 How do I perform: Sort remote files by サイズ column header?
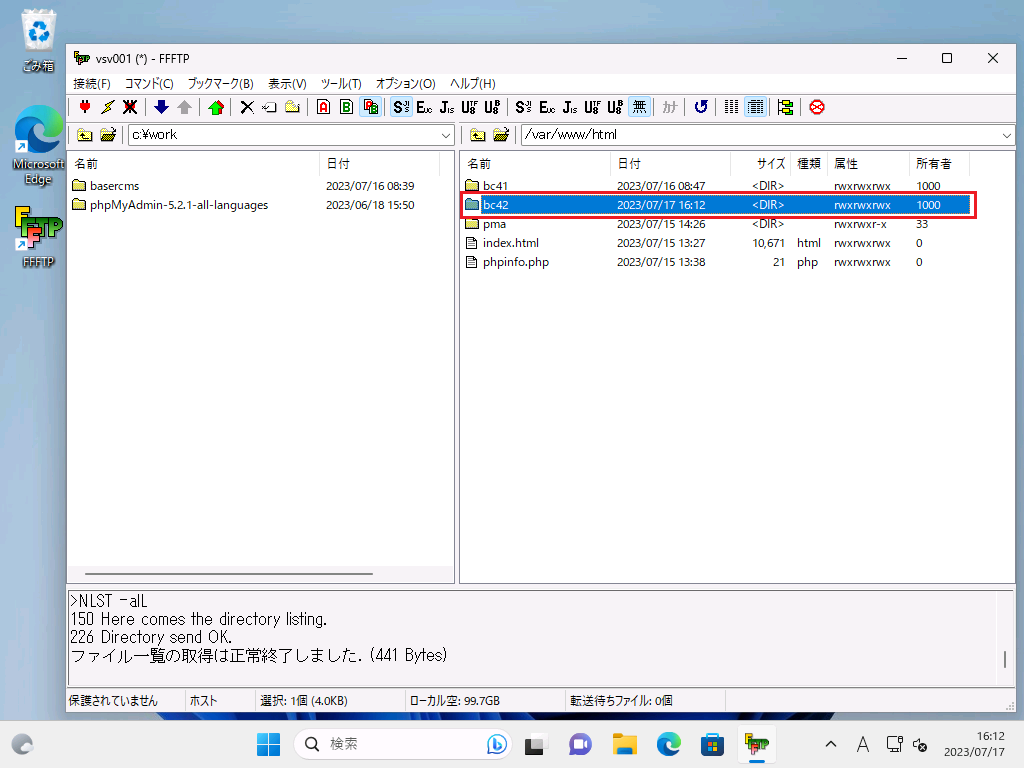pos(770,164)
